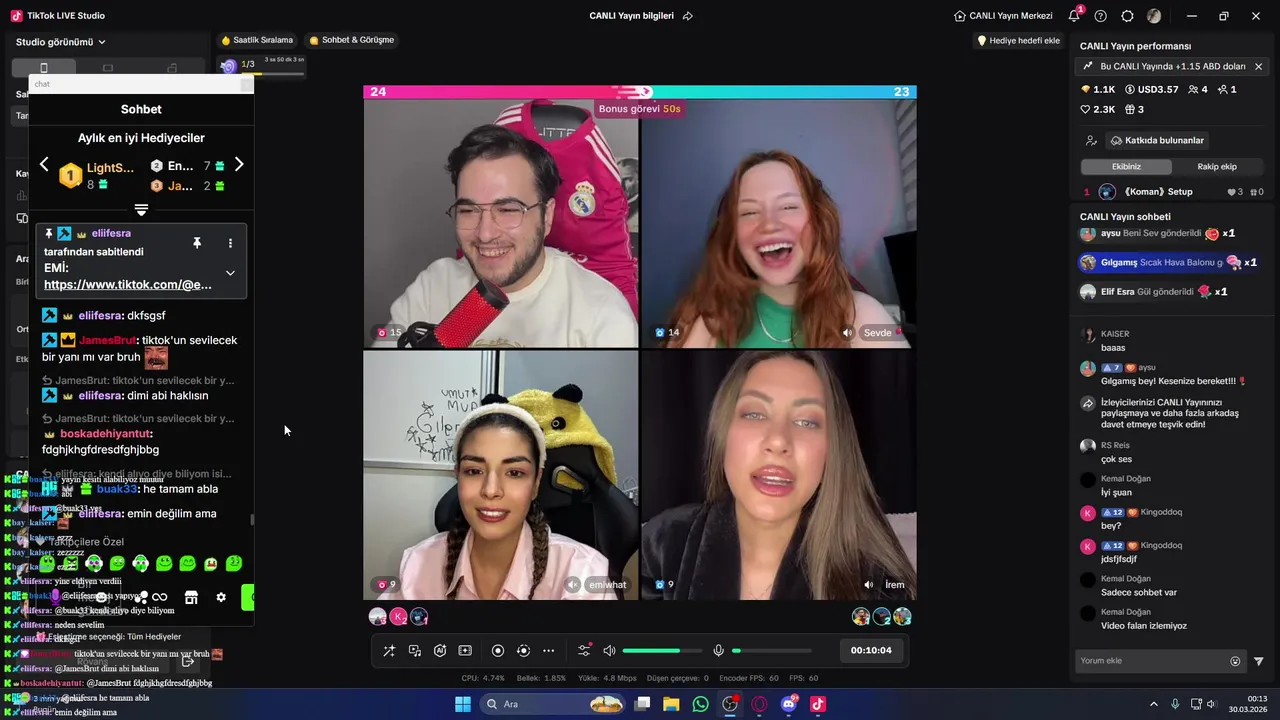Open the pinned message three-dot menu
This screenshot has height=720, width=1280.
coord(230,243)
